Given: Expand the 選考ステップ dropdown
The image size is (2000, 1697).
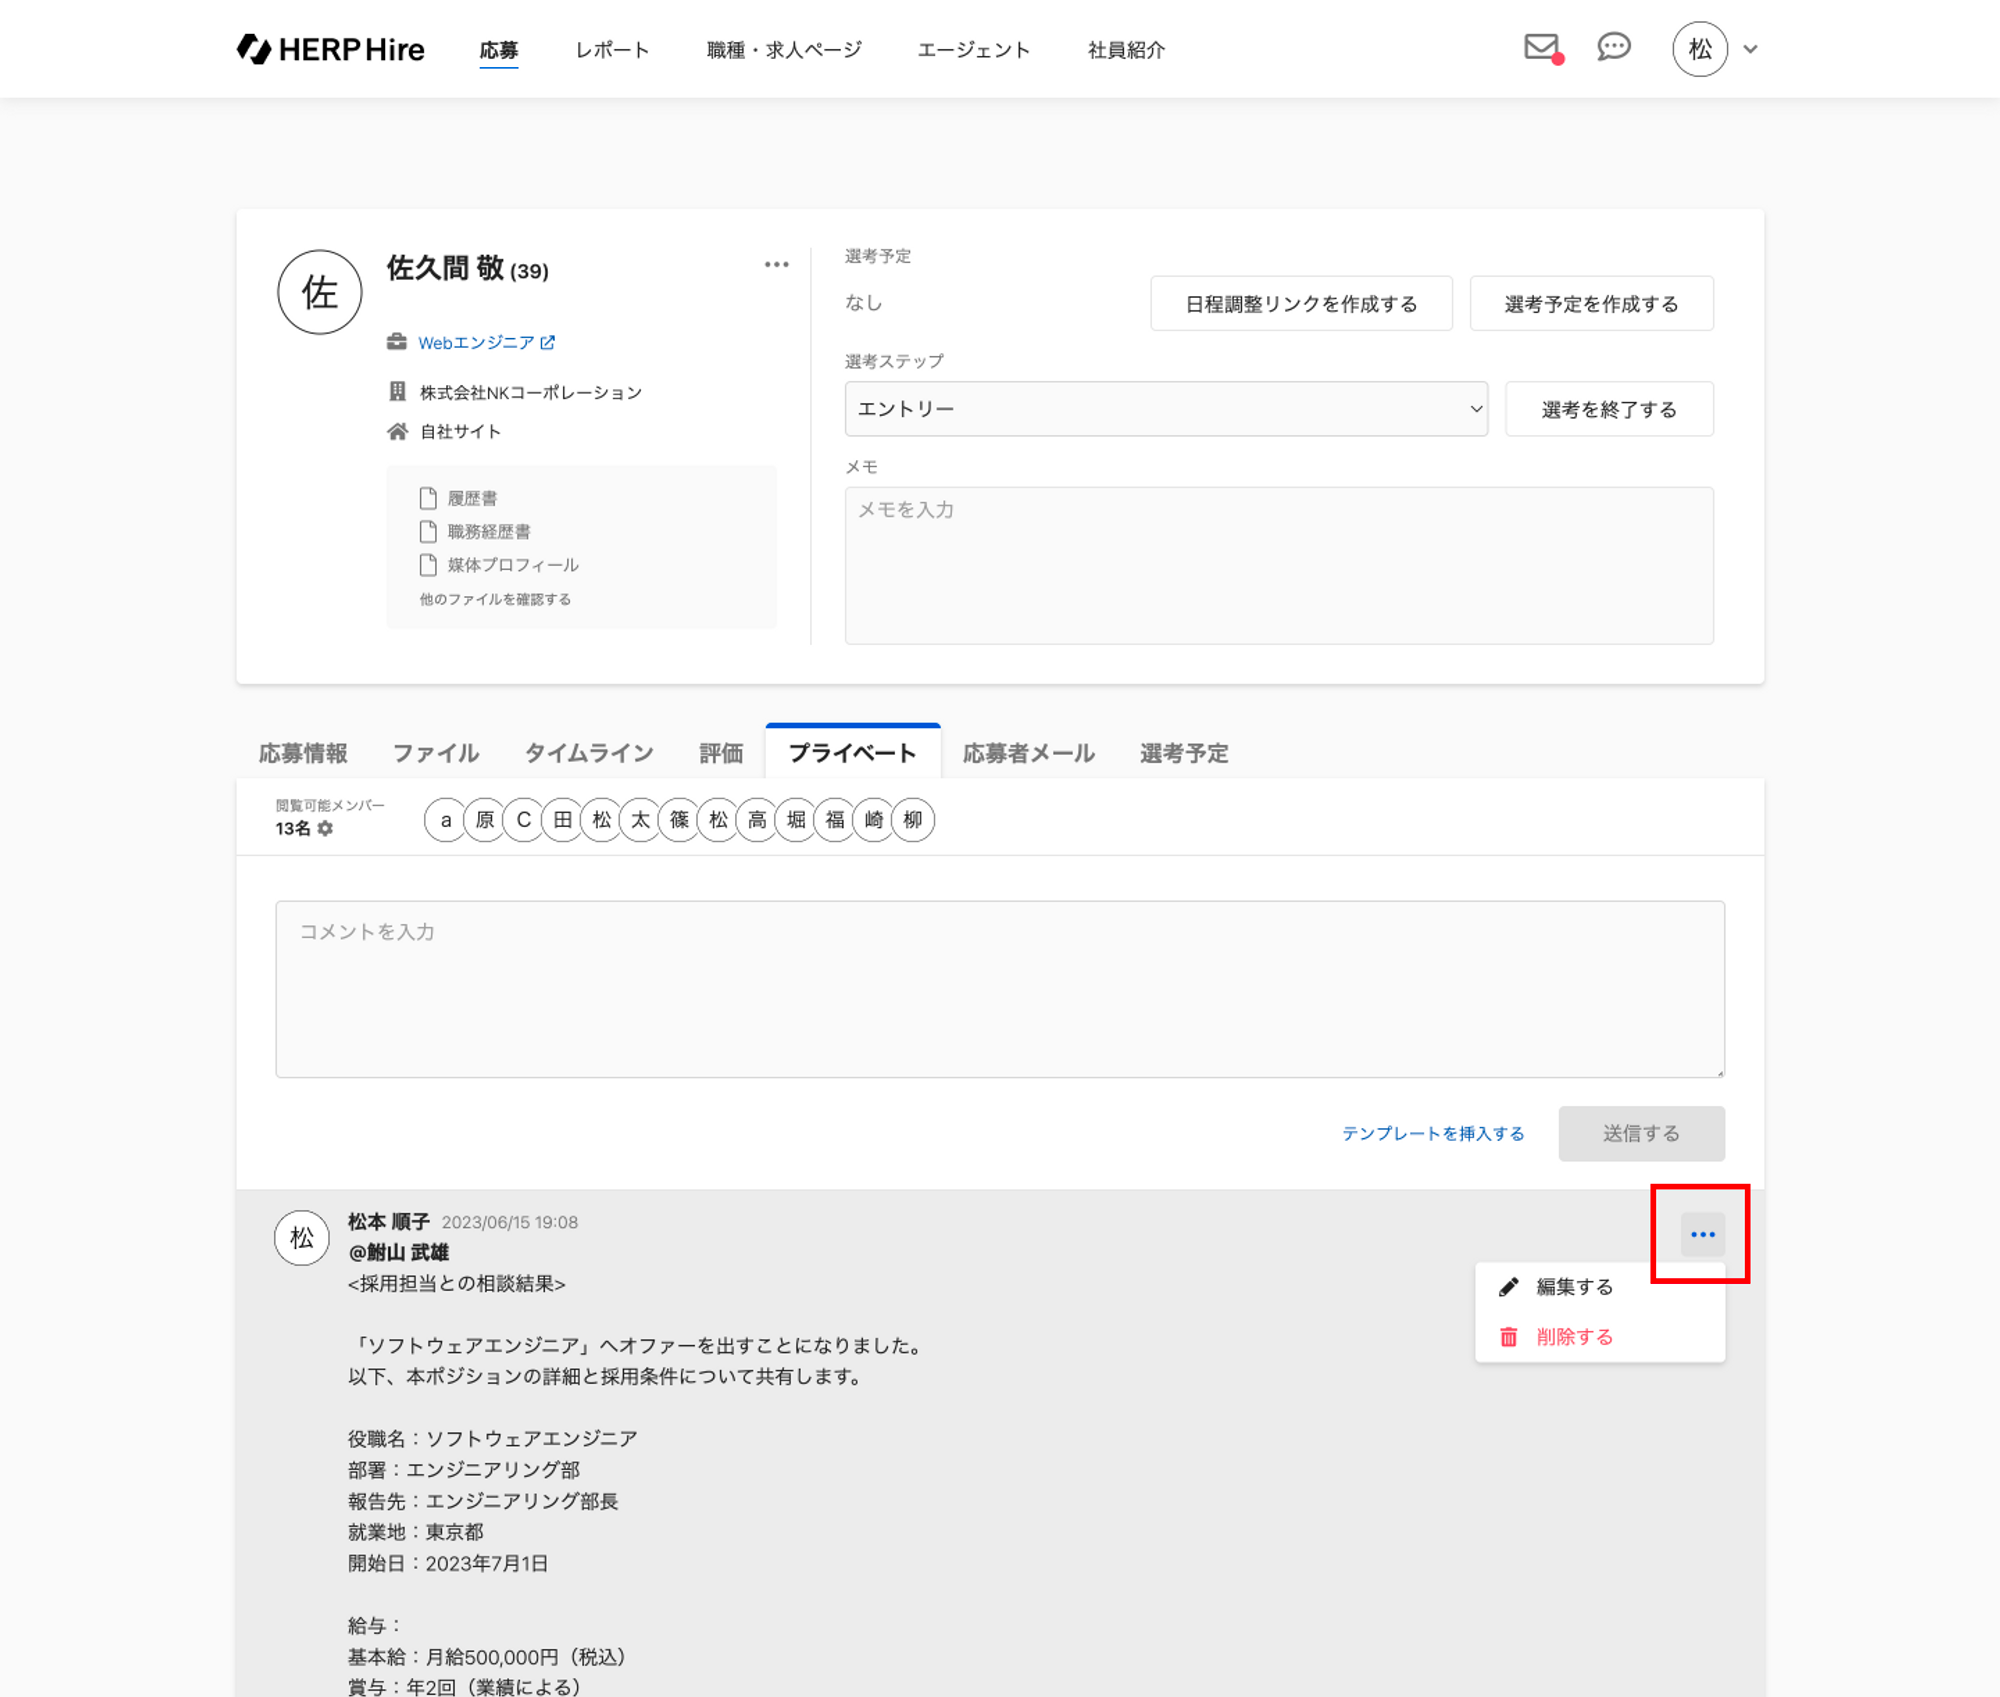Looking at the screenshot, I should click(1165, 409).
